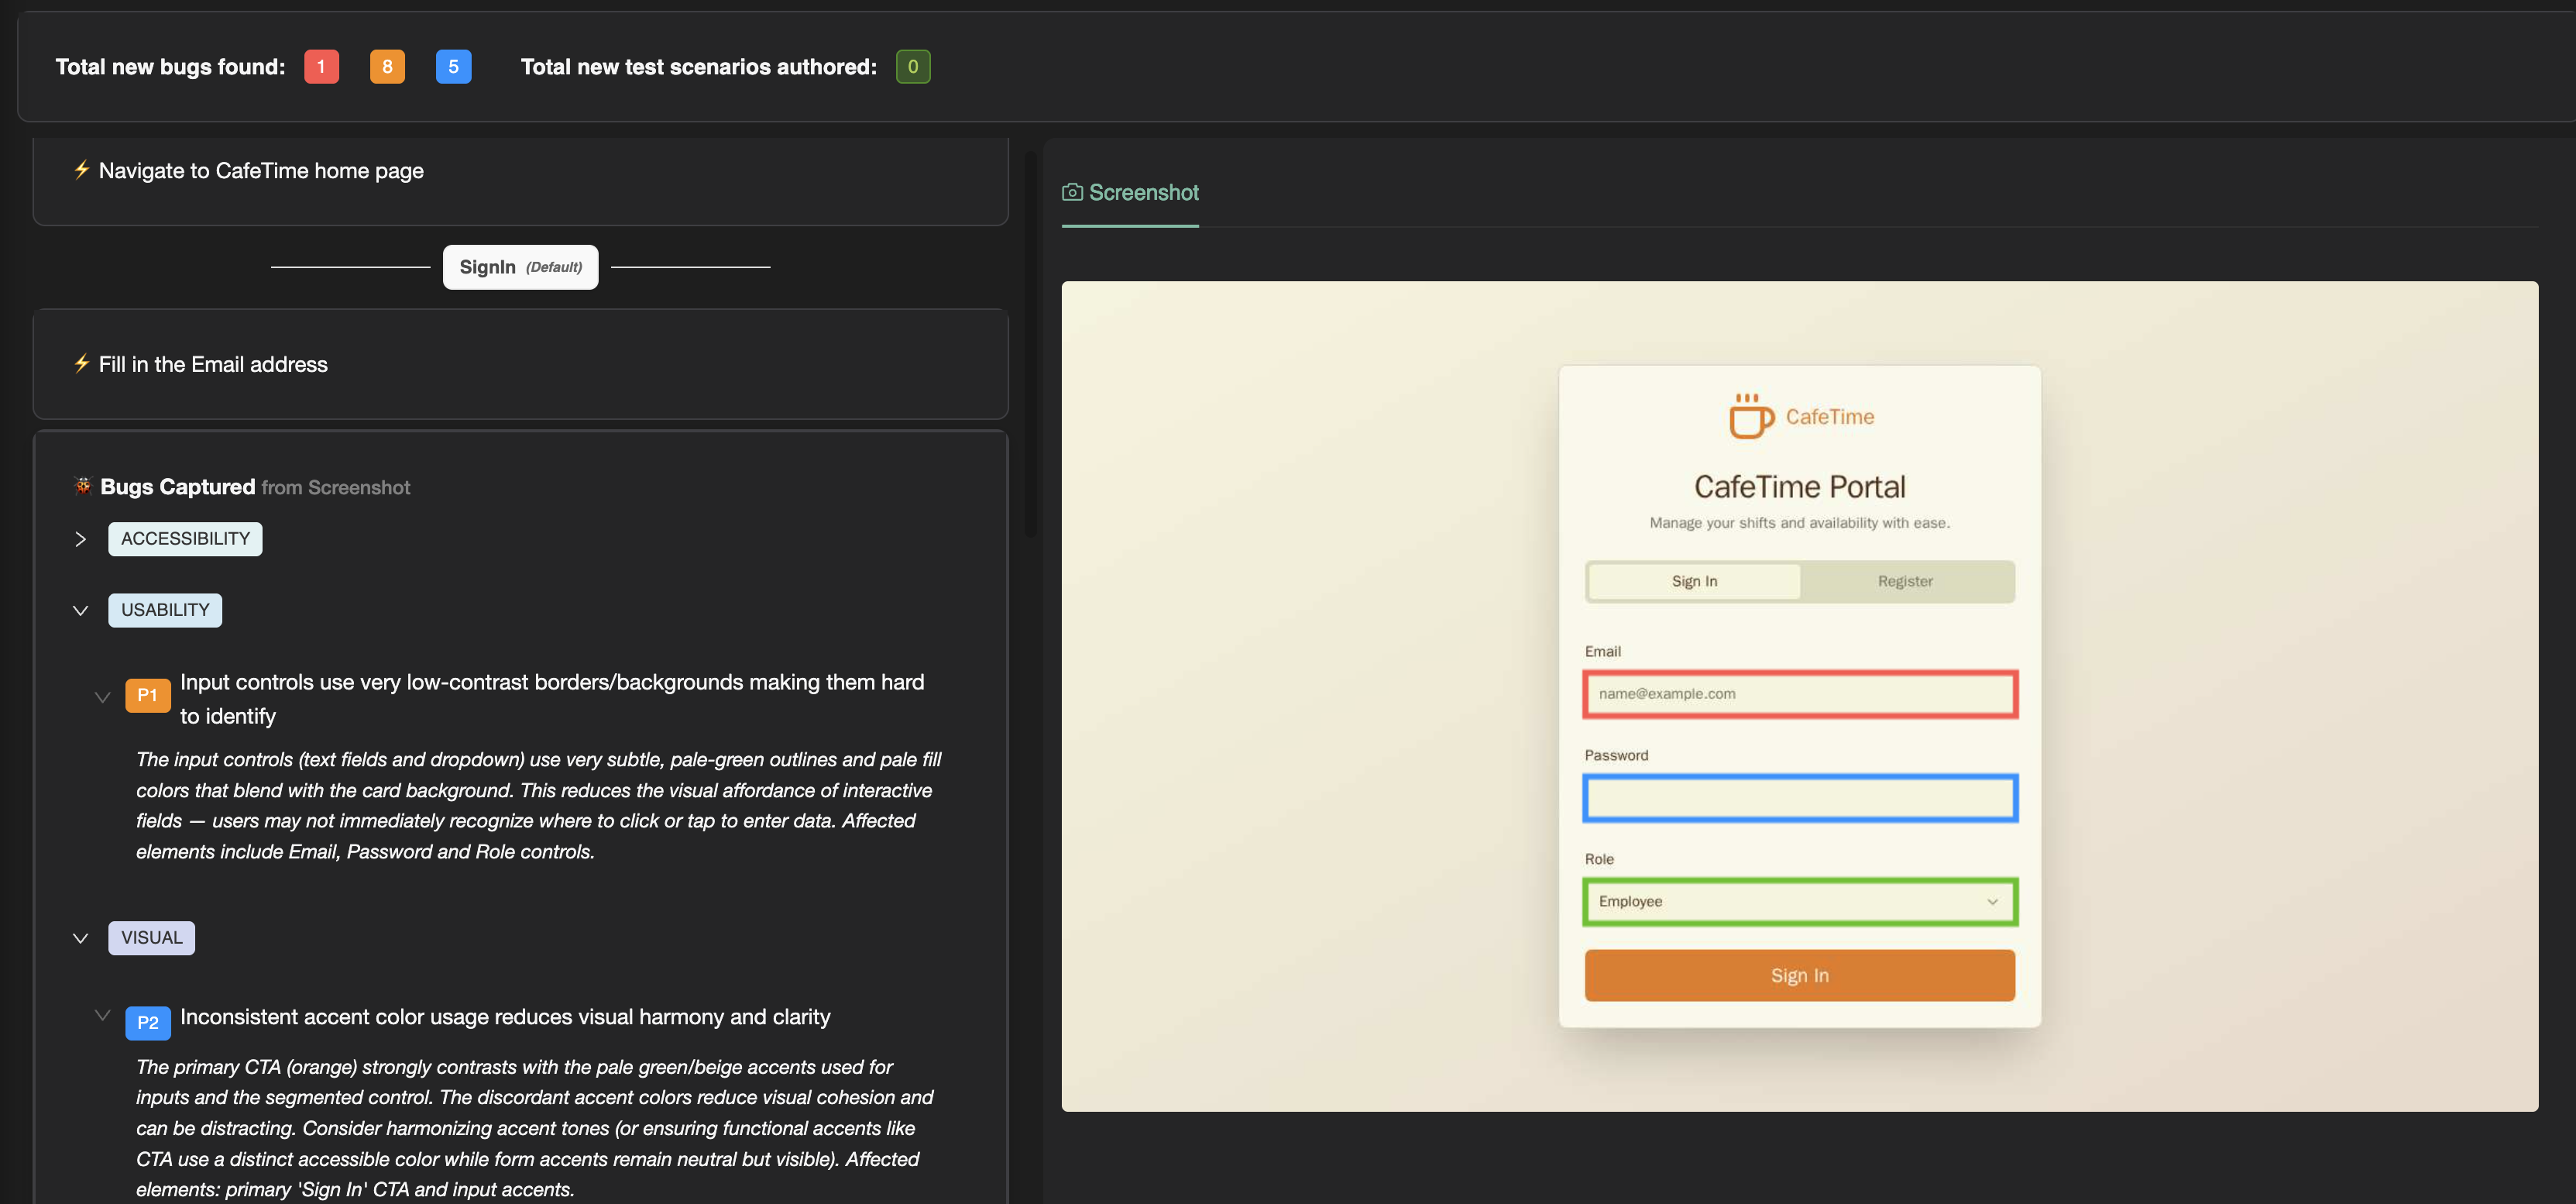Click the Email input field
The height and width of the screenshot is (1204, 2576).
click(x=1799, y=694)
